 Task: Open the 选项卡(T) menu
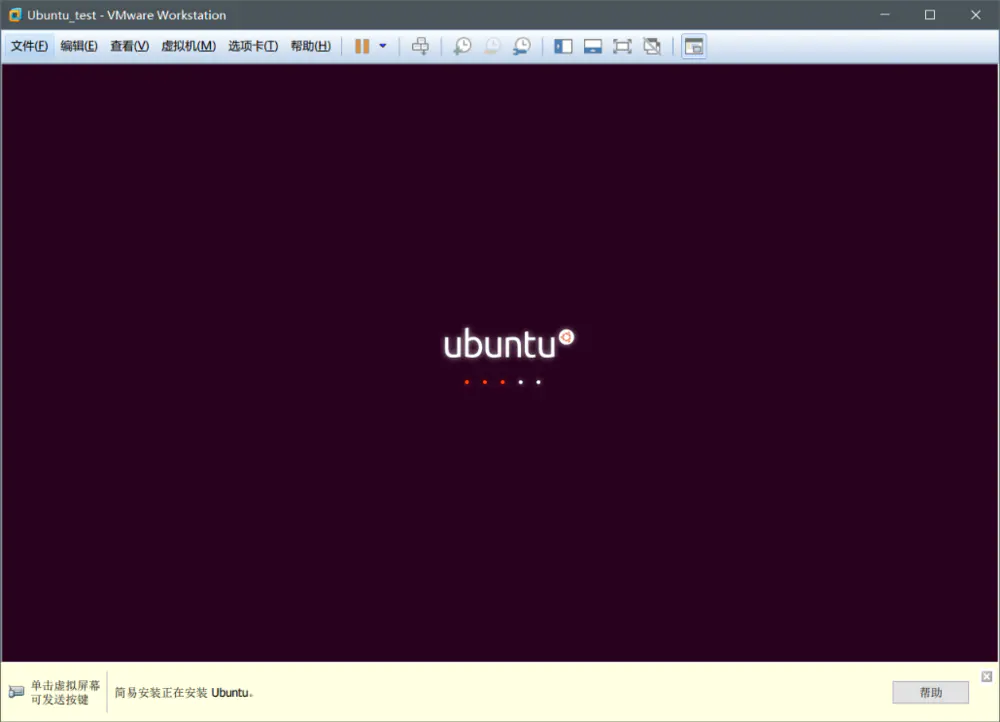tap(253, 46)
